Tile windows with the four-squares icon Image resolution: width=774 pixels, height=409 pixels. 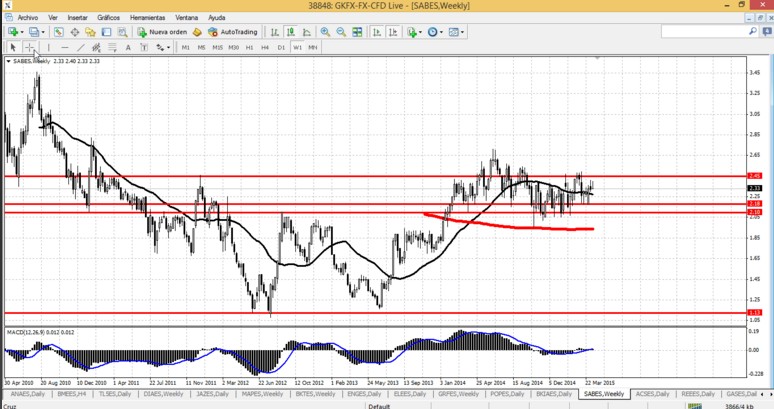[357, 32]
